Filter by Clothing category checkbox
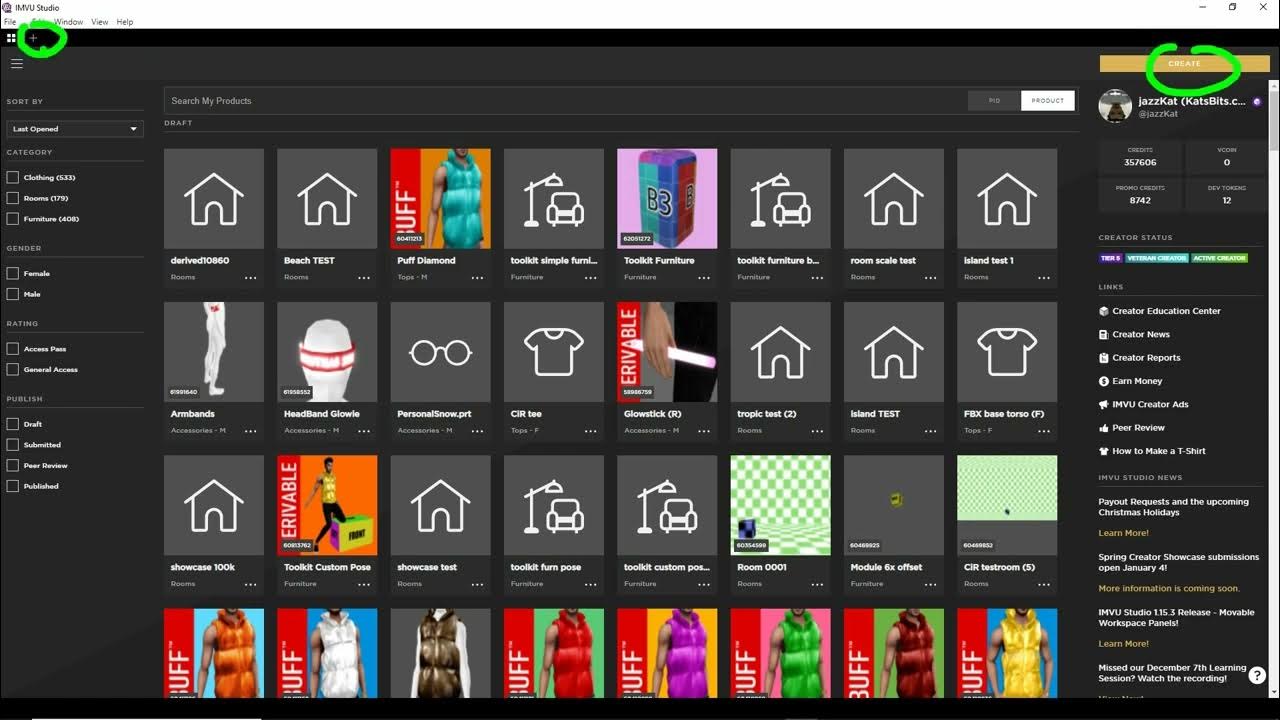Image resolution: width=1280 pixels, height=720 pixels. pyautogui.click(x=13, y=177)
